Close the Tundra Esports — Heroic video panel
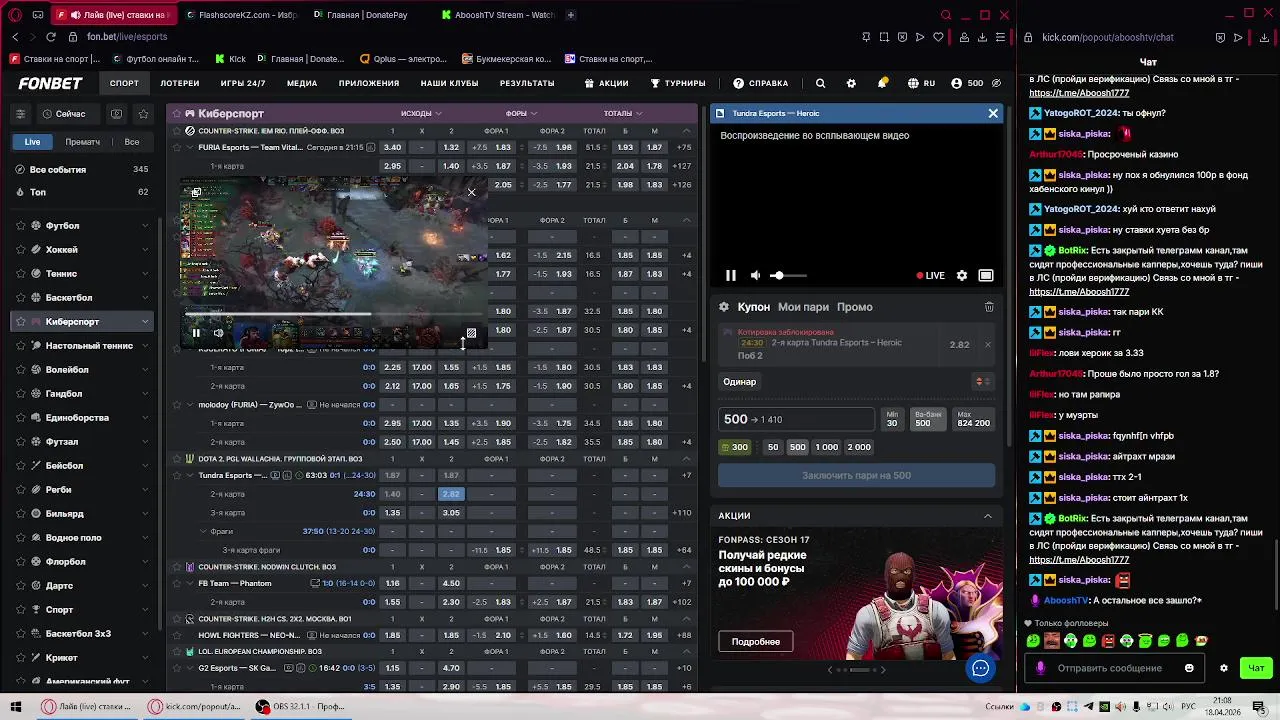Image resolution: width=1280 pixels, height=720 pixels. point(993,113)
